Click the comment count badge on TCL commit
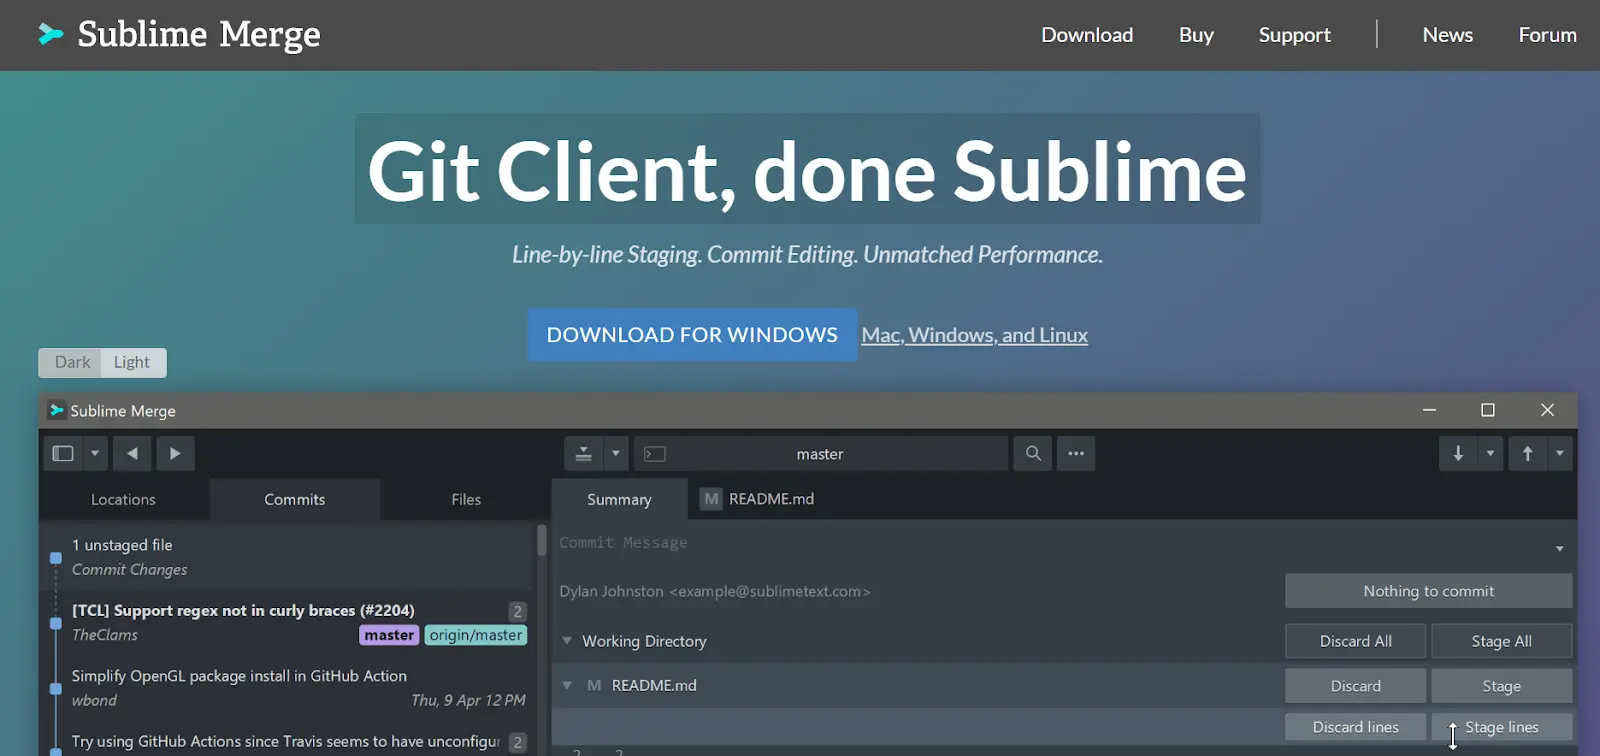Image resolution: width=1600 pixels, height=756 pixels. click(x=517, y=611)
